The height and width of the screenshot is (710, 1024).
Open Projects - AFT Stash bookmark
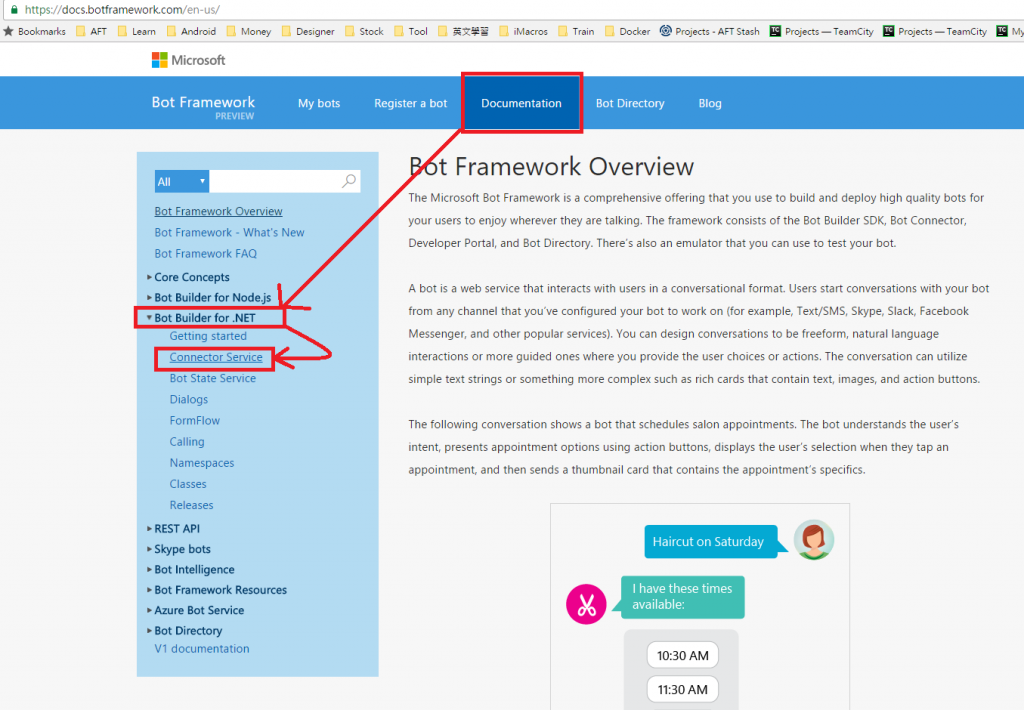(710, 31)
